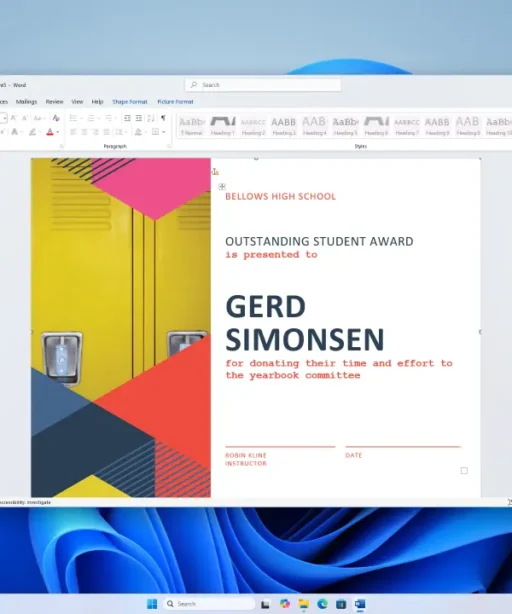Click GERD SIMONSEN name text
This screenshot has height=614, width=512.
tap(305, 323)
